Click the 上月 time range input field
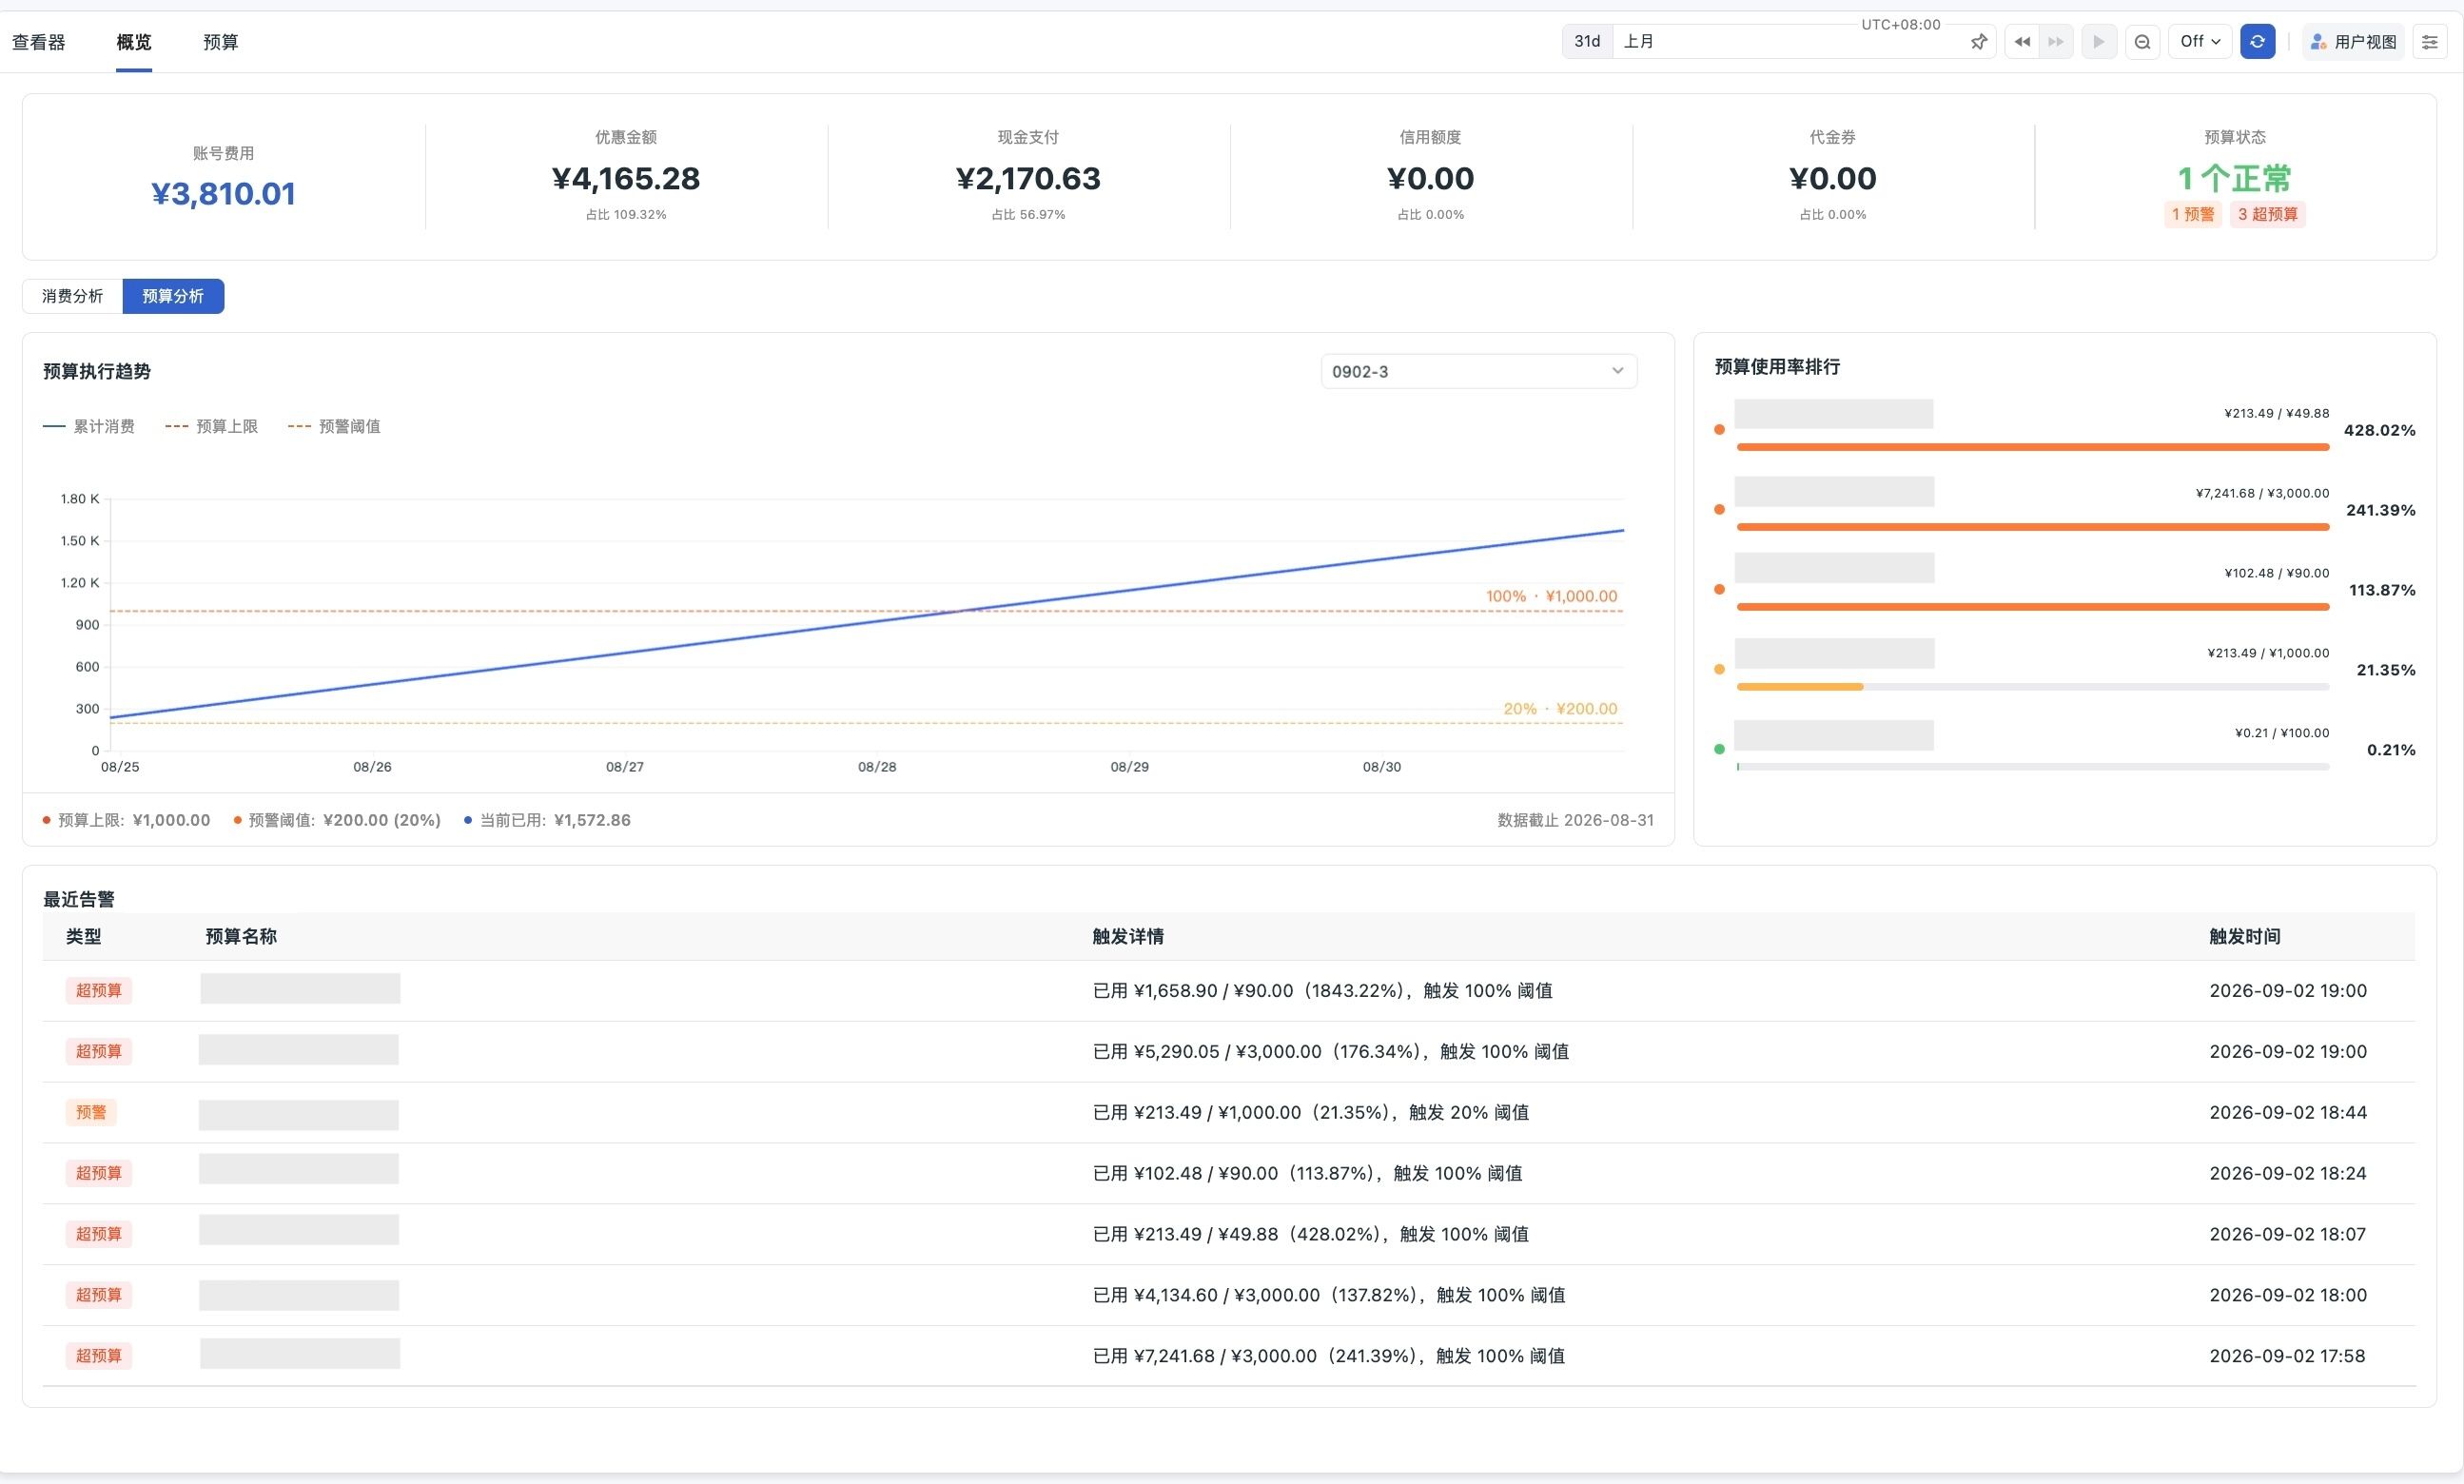The width and height of the screenshot is (2464, 1484). (x=1790, y=42)
